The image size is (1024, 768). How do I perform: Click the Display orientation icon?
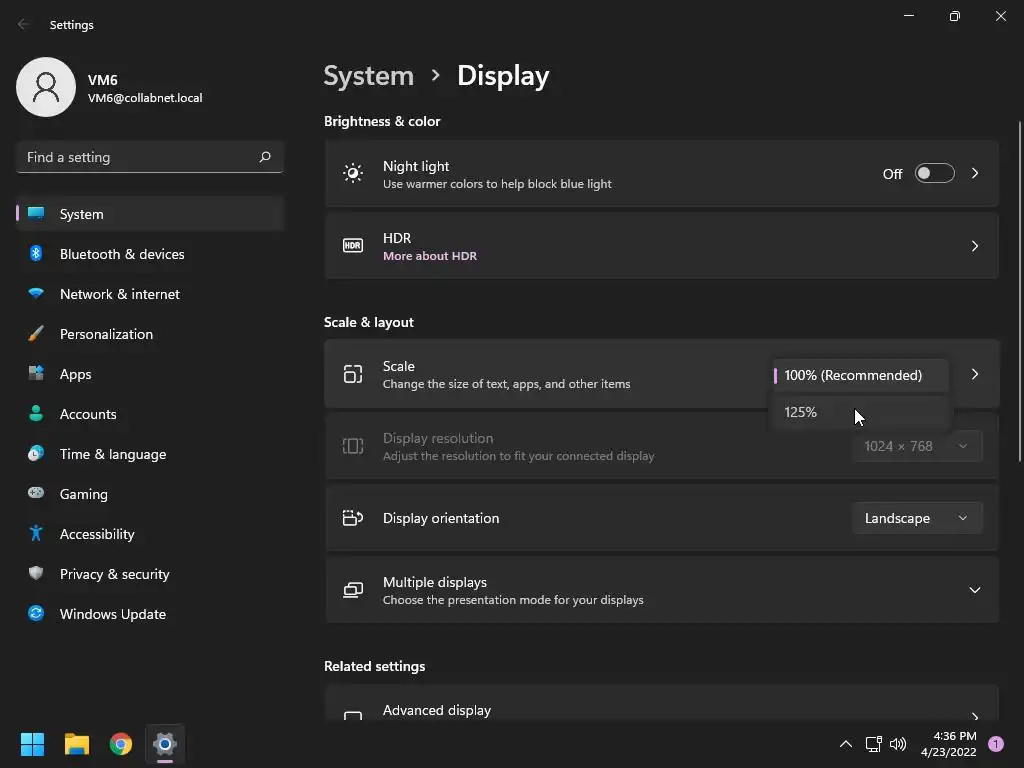[353, 518]
